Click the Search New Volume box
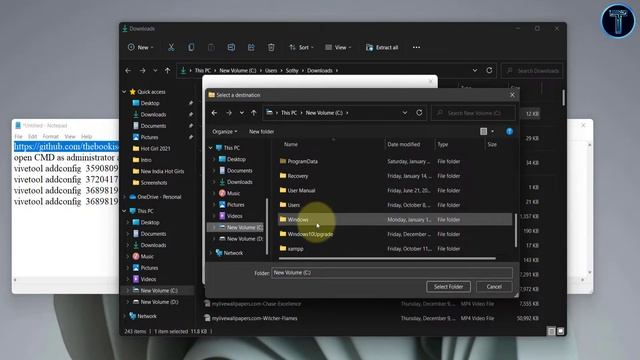 coord(473,113)
